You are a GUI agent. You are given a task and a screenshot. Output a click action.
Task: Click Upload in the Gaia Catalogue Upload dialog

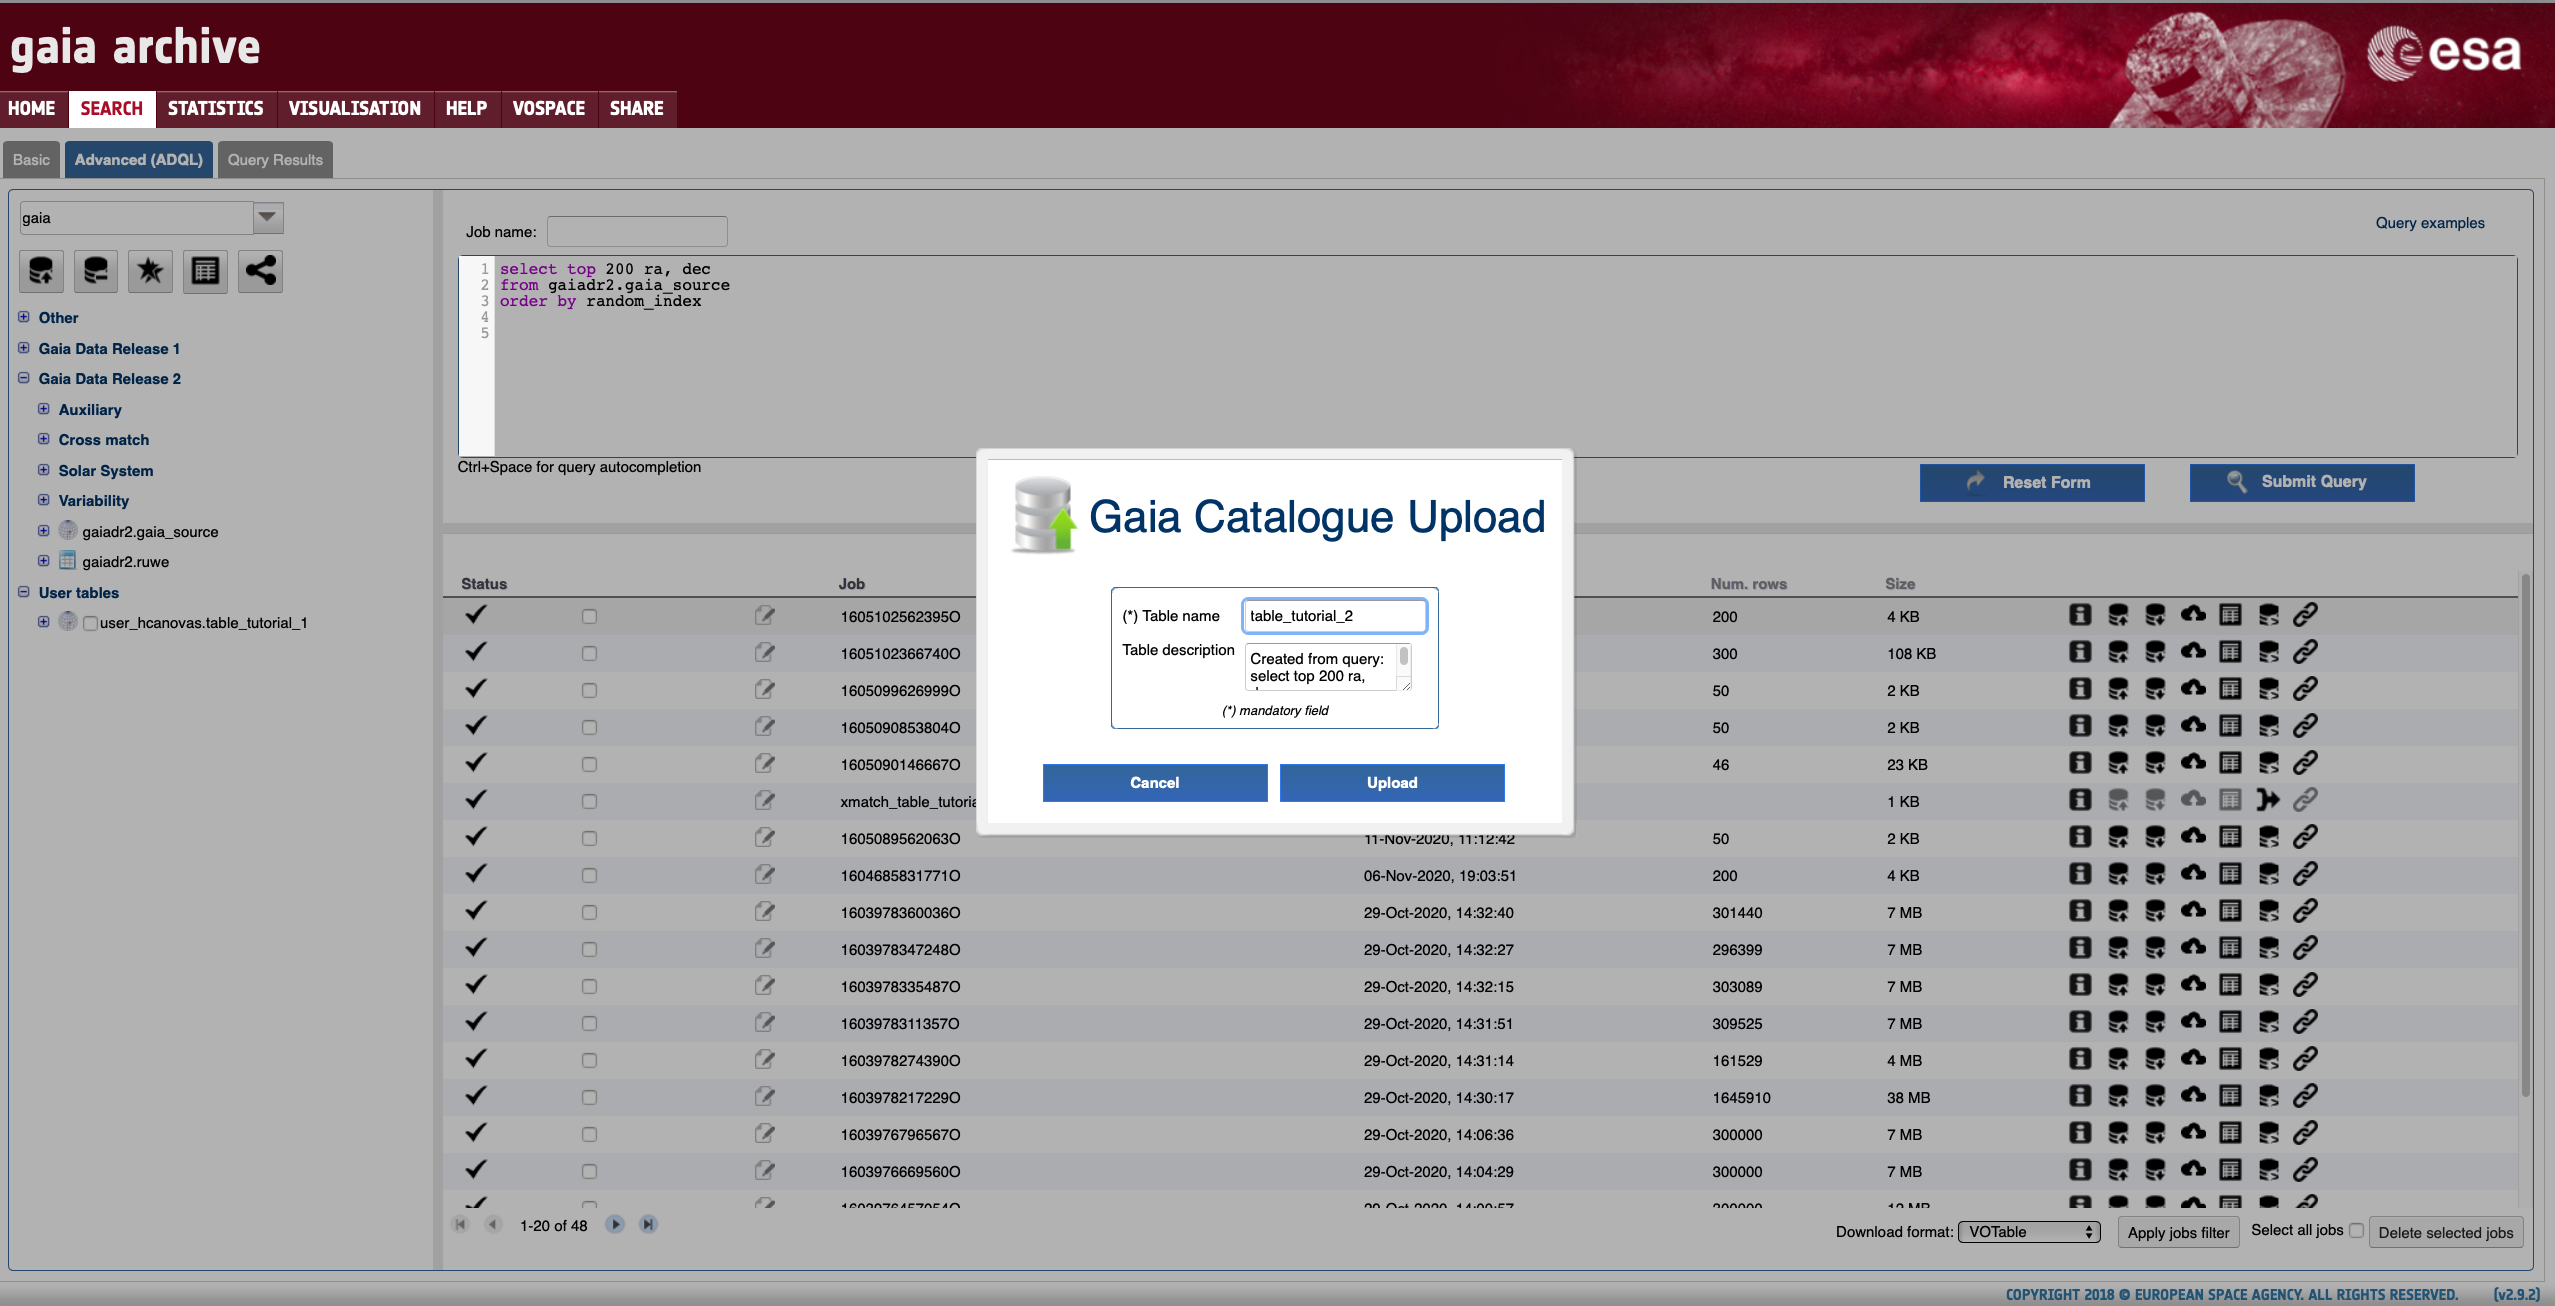pyautogui.click(x=1392, y=783)
